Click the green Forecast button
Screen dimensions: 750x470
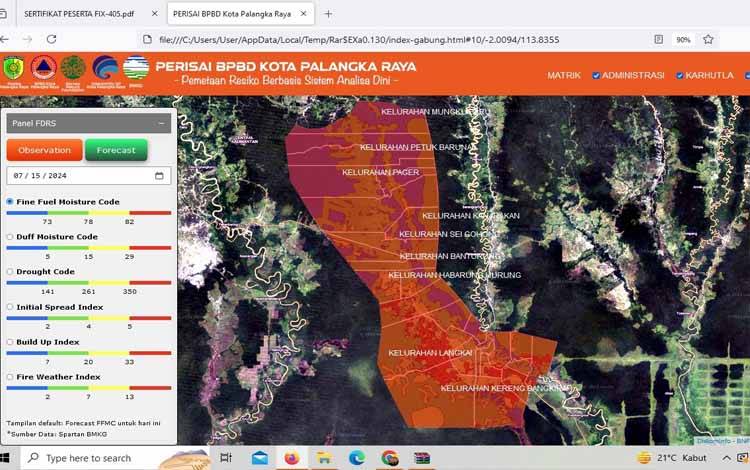coord(116,150)
